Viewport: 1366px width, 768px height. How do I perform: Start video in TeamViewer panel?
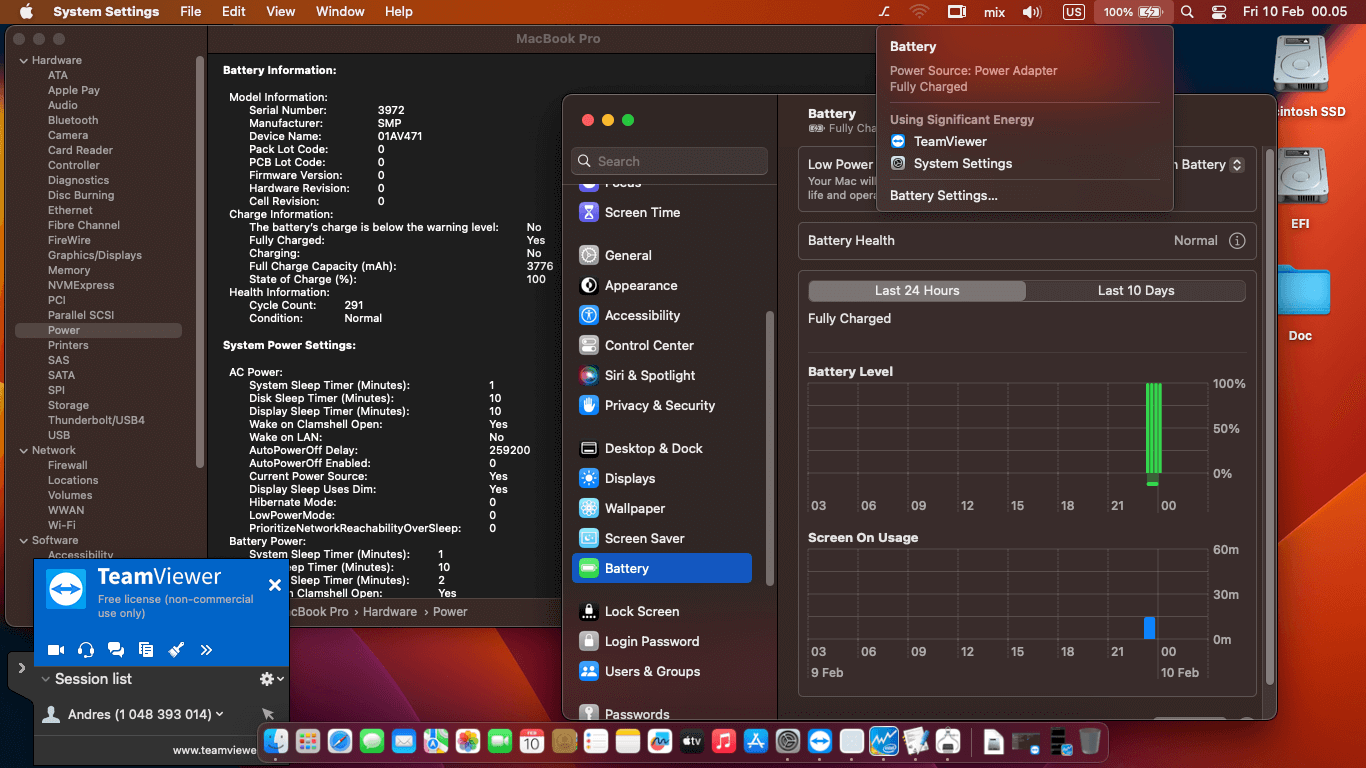tap(56, 650)
